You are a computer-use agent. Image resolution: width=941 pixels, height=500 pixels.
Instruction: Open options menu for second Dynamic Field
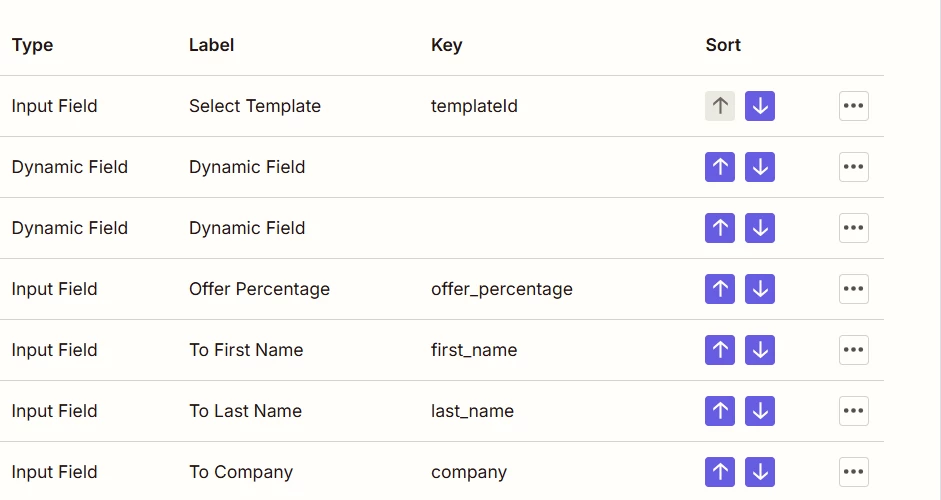(x=853, y=228)
